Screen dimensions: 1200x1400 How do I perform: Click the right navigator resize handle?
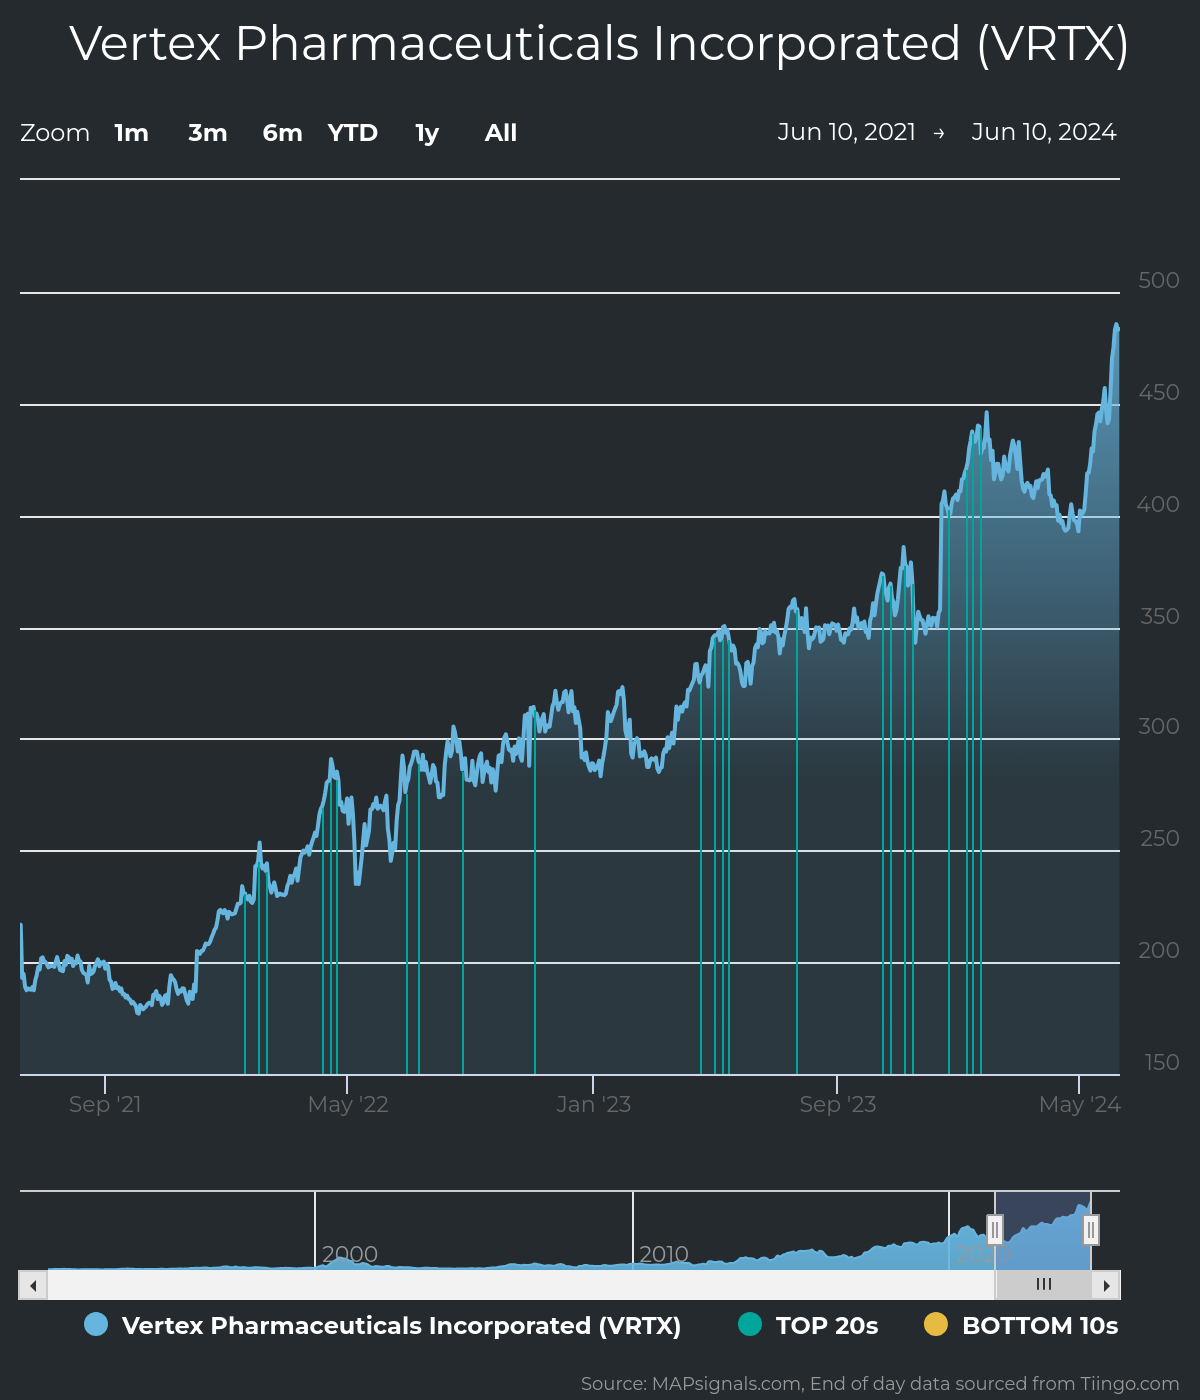pyautogui.click(x=1092, y=1229)
